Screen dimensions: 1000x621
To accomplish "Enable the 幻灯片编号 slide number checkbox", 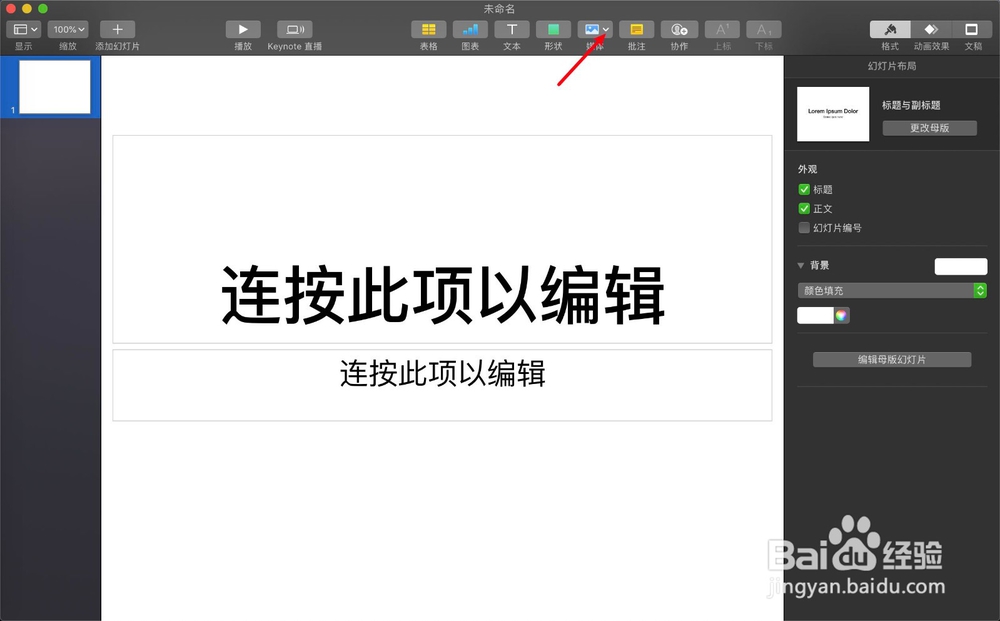I will [x=804, y=227].
